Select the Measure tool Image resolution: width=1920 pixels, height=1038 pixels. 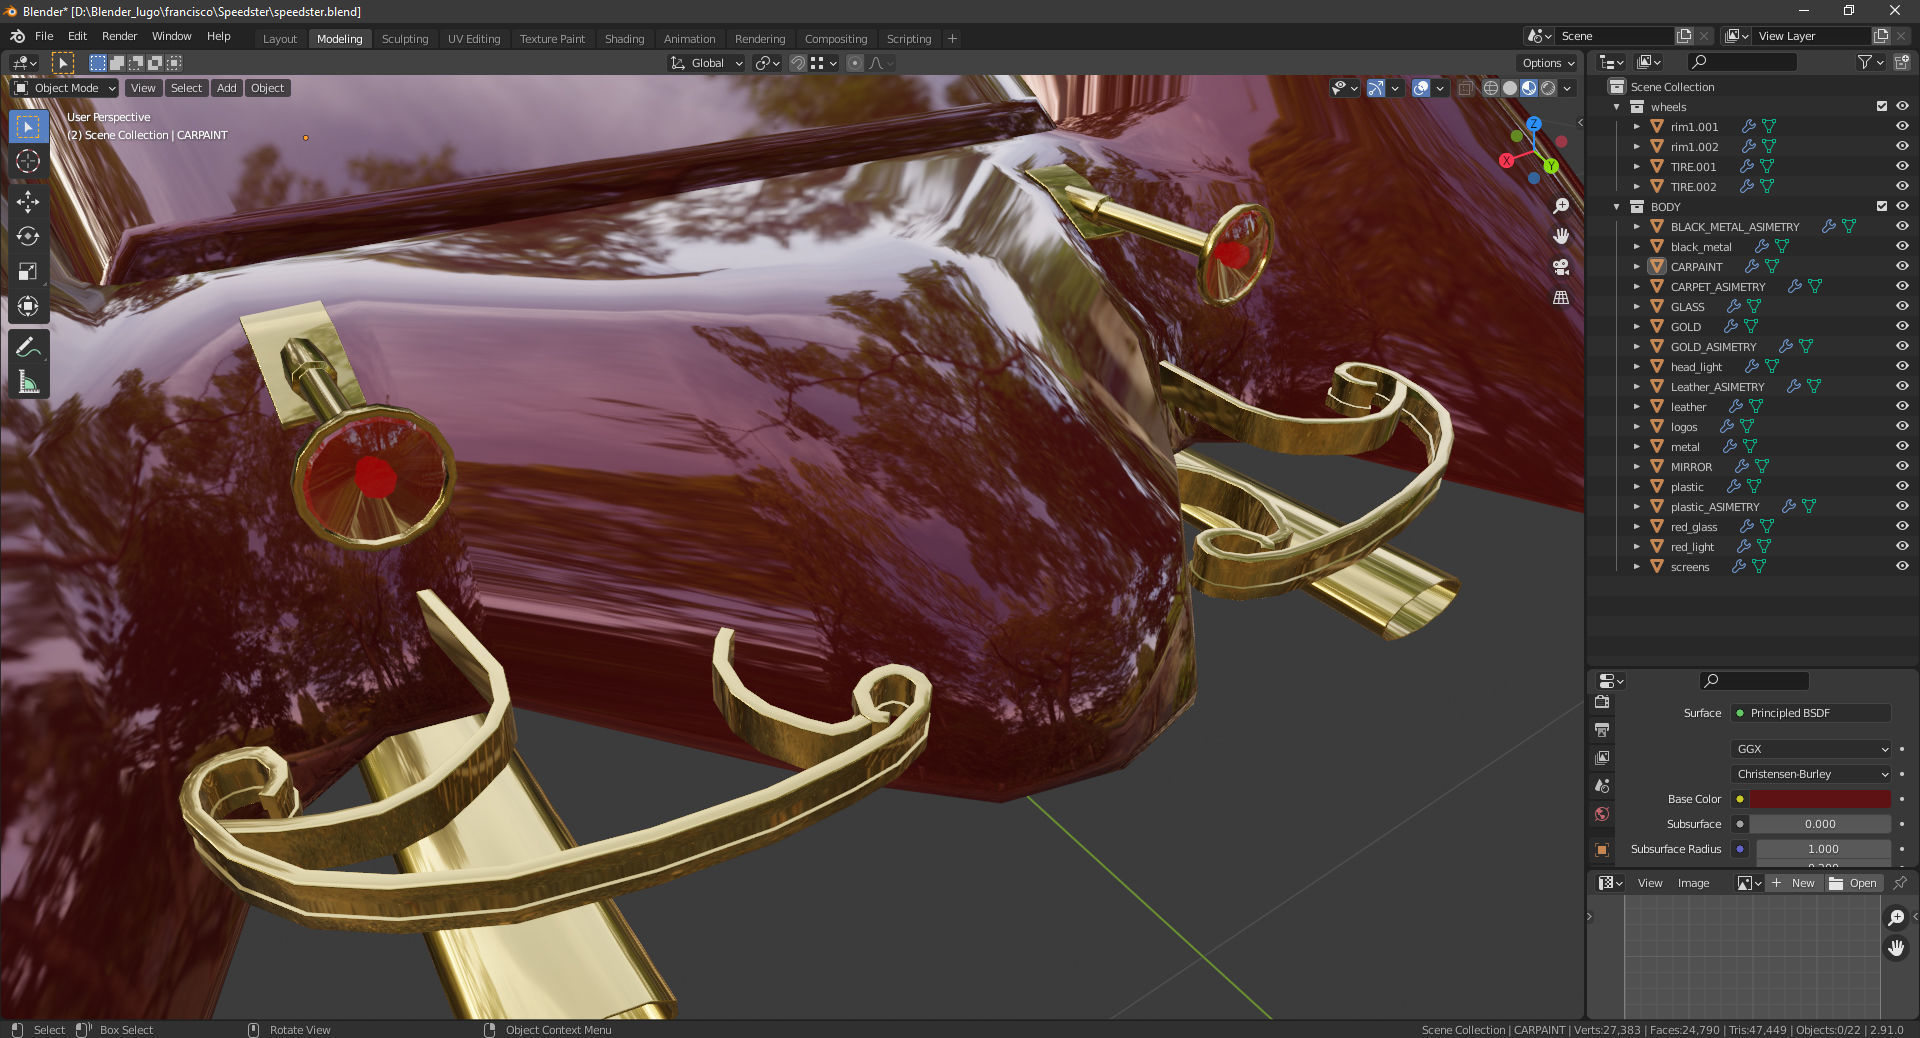click(28, 382)
